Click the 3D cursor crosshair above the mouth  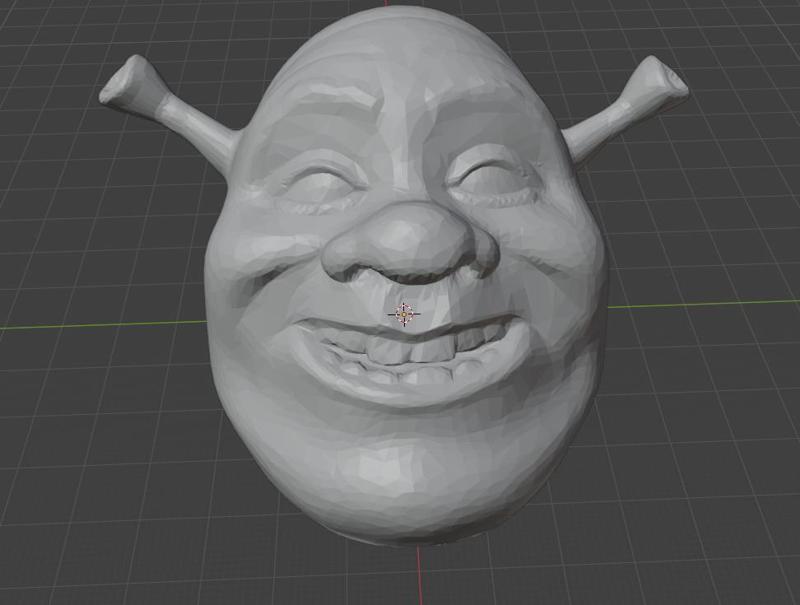404,314
